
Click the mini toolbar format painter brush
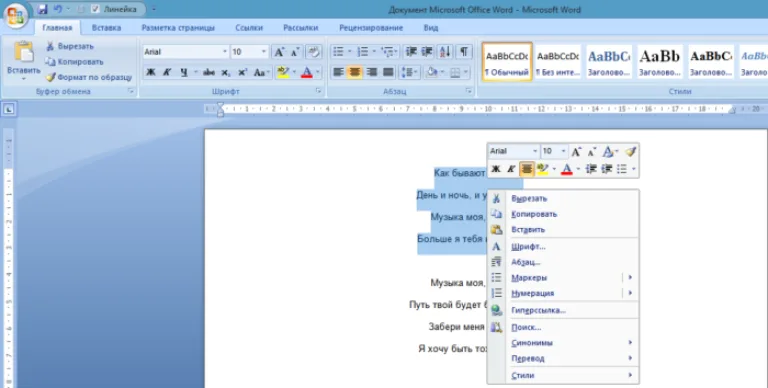point(630,152)
